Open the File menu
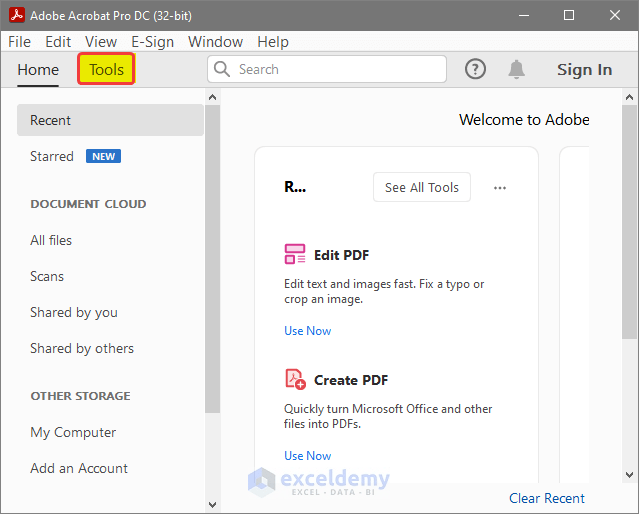This screenshot has height=514, width=639. pyautogui.click(x=19, y=42)
